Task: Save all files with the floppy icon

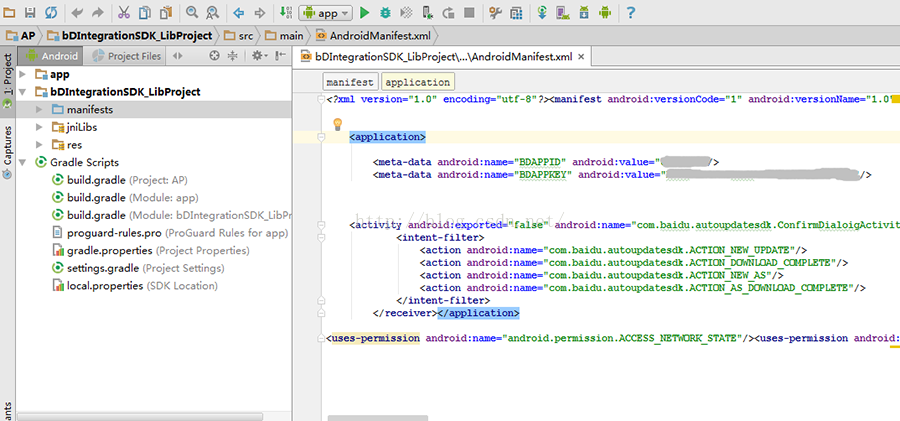Action: [x=30, y=12]
